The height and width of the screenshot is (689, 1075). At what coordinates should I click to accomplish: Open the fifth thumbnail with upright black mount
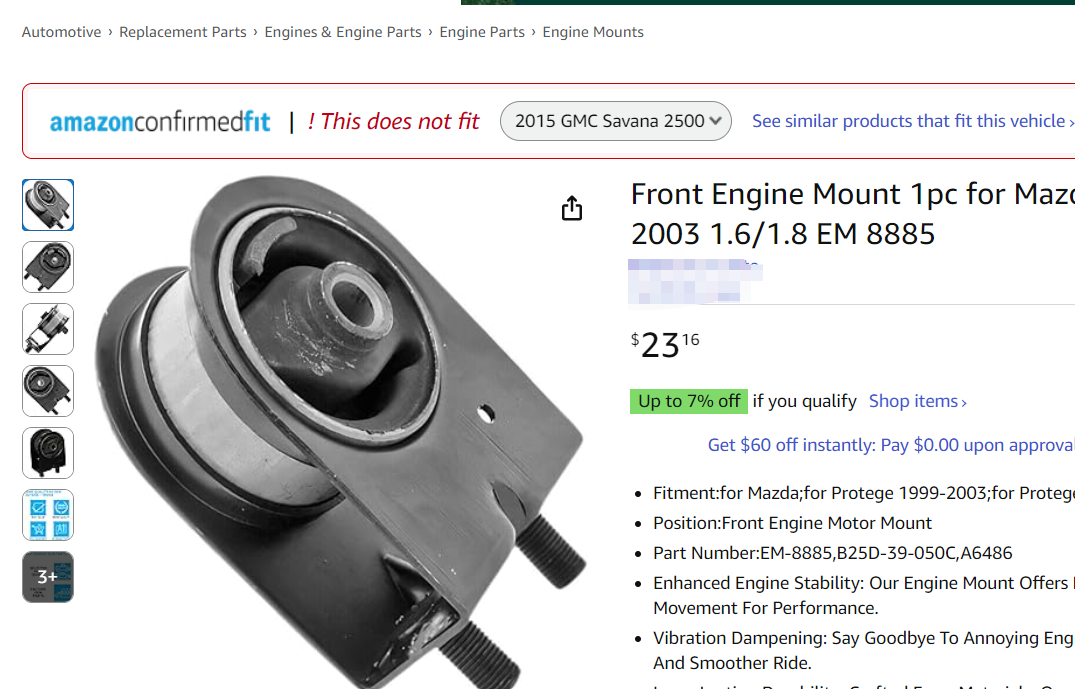[x=48, y=453]
